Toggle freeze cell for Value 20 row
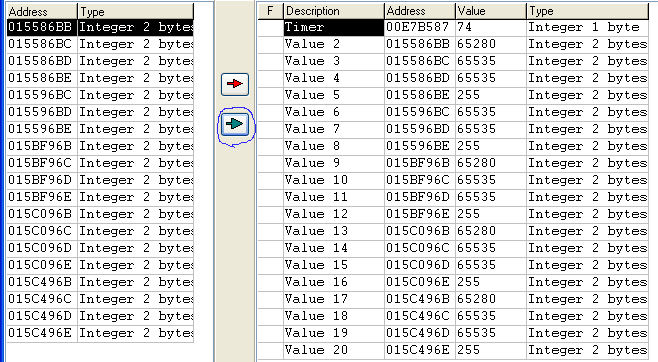658x362 pixels. point(271,350)
